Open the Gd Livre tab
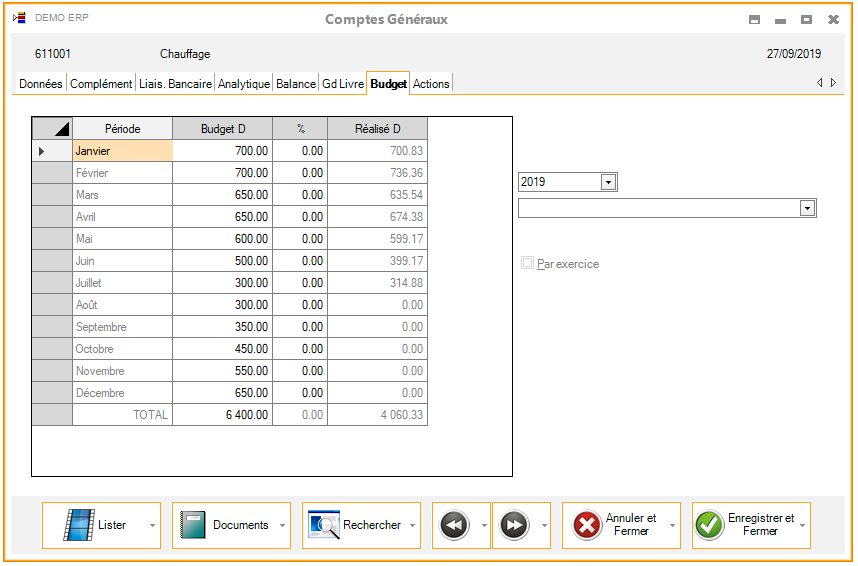Image resolution: width=858 pixels, height=566 pixels. (343, 84)
